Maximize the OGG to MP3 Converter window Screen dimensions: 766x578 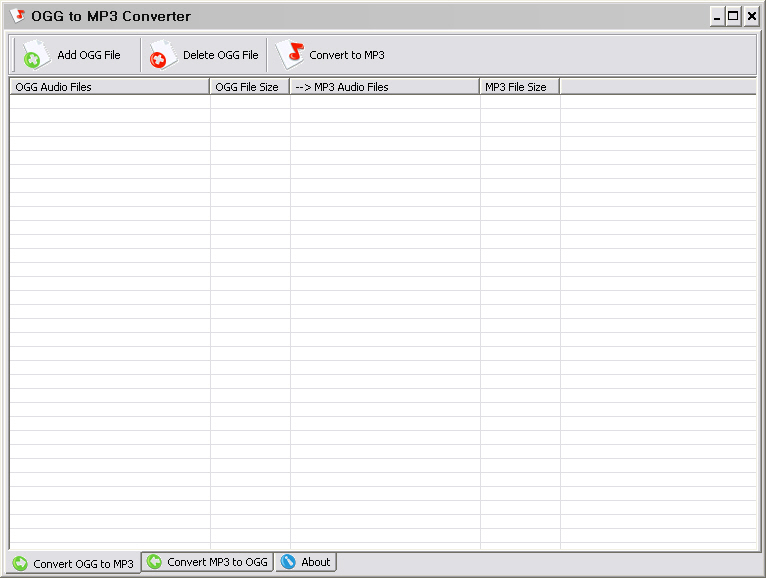coord(733,16)
